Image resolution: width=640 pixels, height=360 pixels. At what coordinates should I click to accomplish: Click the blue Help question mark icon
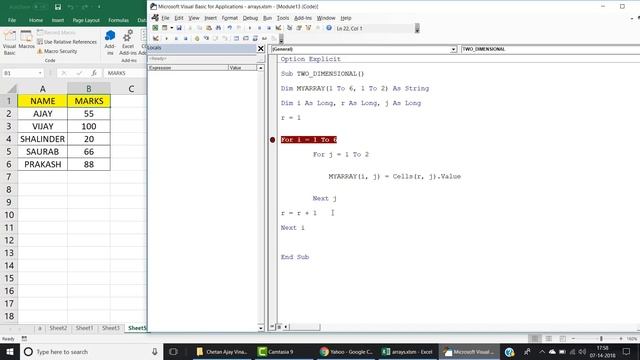point(329,28)
